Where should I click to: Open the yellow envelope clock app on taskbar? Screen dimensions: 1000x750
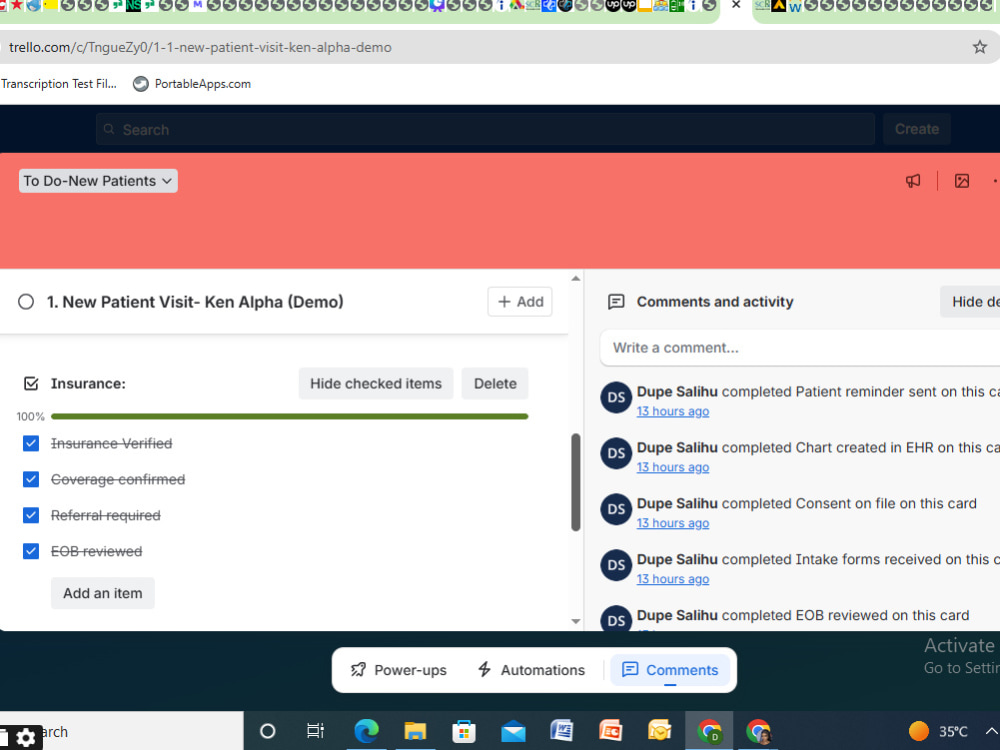pyautogui.click(x=659, y=731)
